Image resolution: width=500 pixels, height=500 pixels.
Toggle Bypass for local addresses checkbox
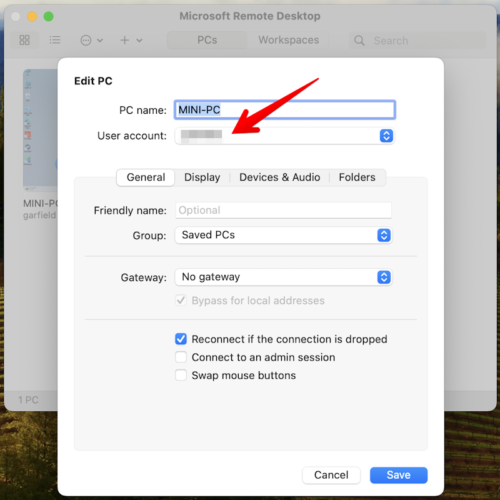click(181, 301)
